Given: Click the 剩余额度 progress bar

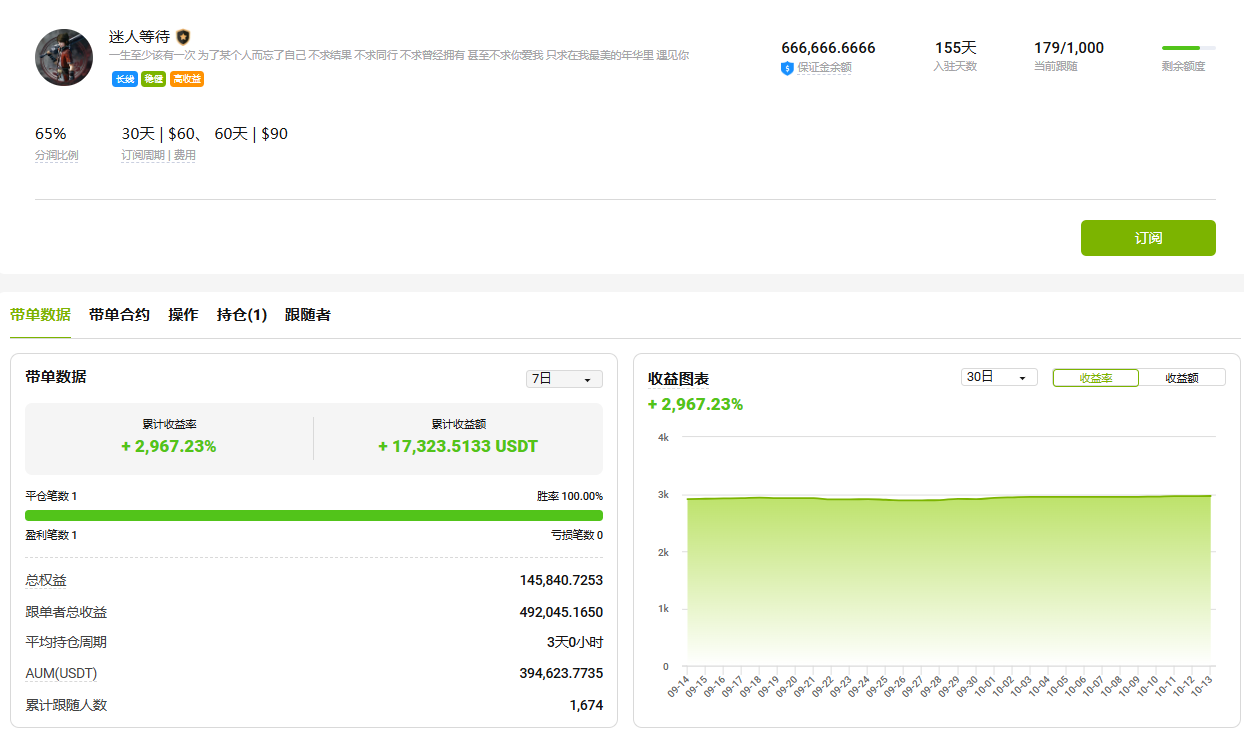Looking at the screenshot, I should point(1188,48).
